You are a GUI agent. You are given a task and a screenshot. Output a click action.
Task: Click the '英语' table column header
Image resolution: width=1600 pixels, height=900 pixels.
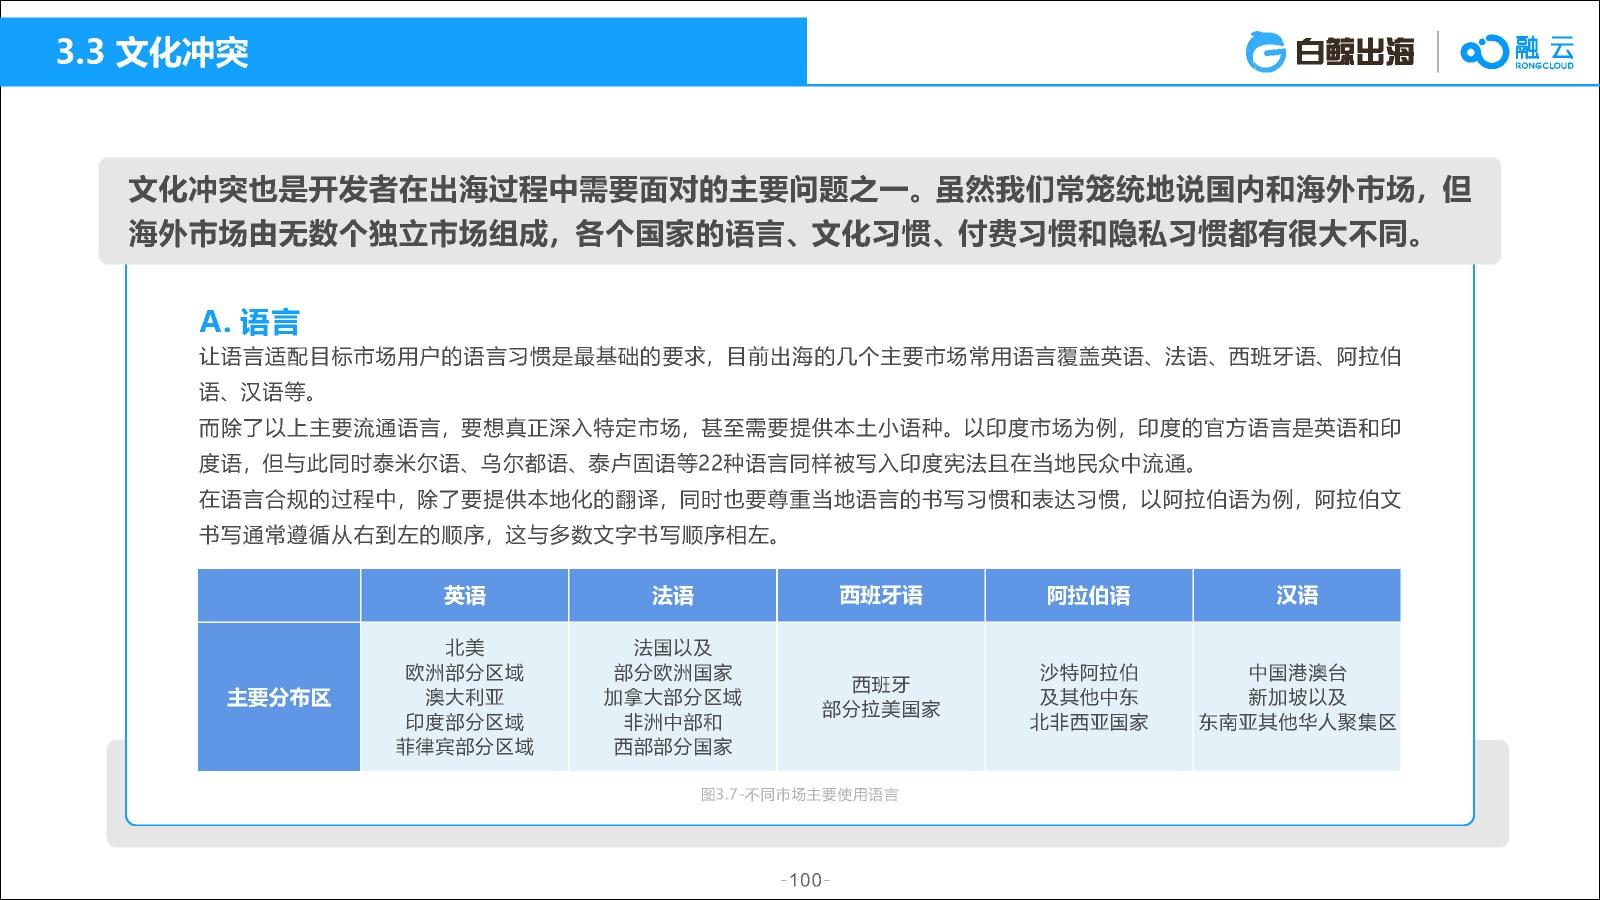point(465,596)
